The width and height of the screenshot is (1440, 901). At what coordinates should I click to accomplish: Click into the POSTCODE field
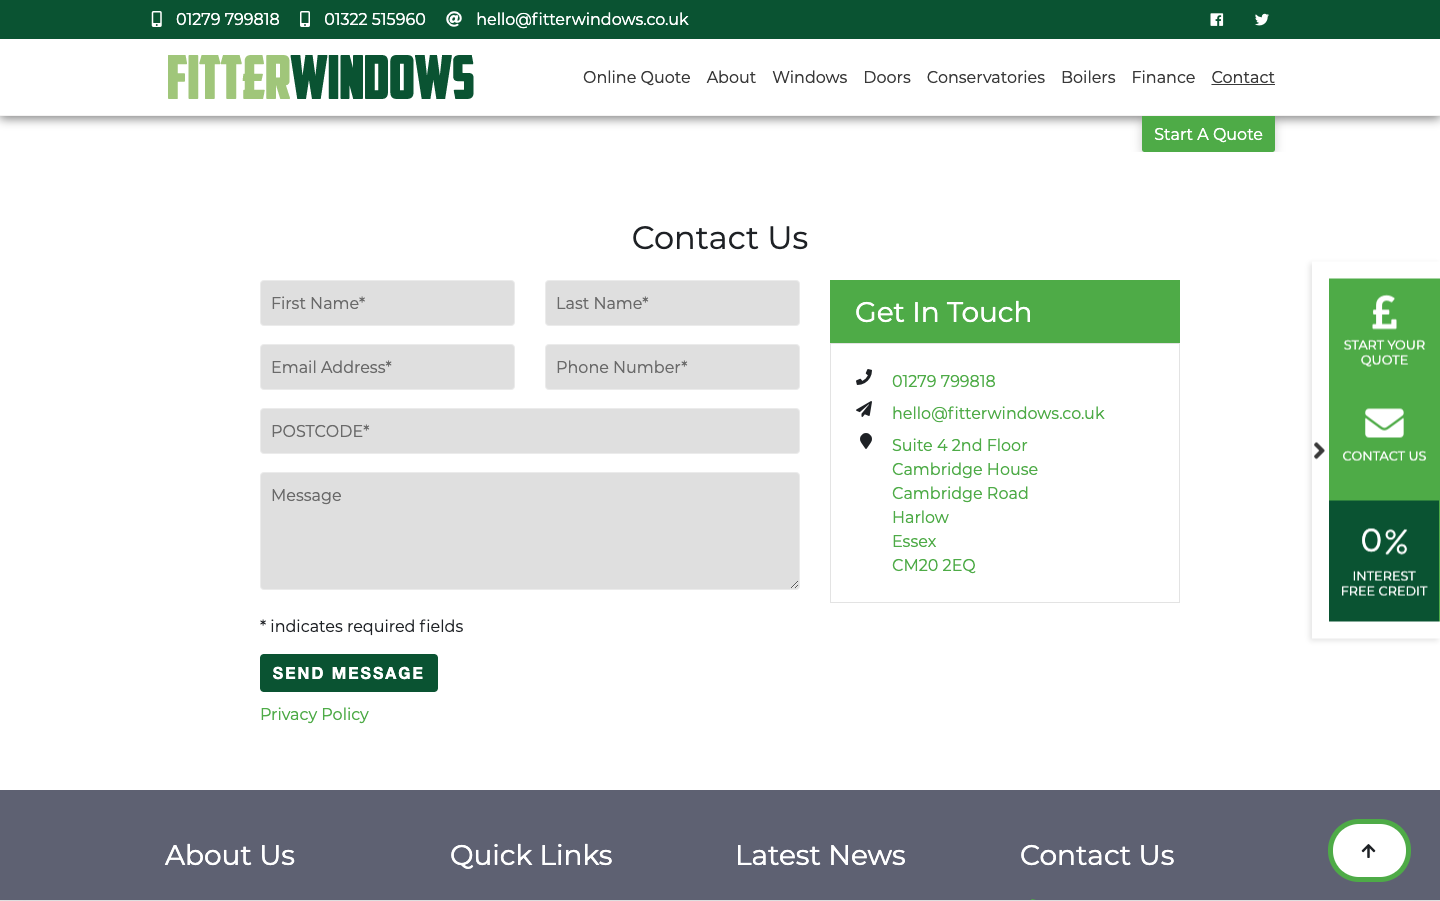(529, 431)
